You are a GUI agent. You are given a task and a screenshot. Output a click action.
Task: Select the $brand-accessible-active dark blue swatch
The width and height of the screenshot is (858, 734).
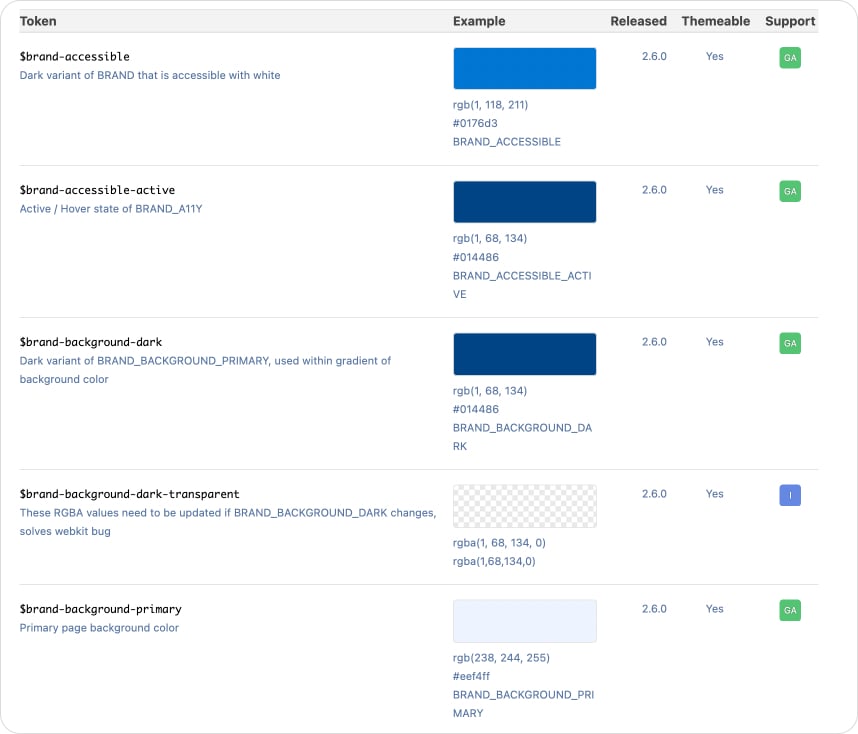click(524, 202)
